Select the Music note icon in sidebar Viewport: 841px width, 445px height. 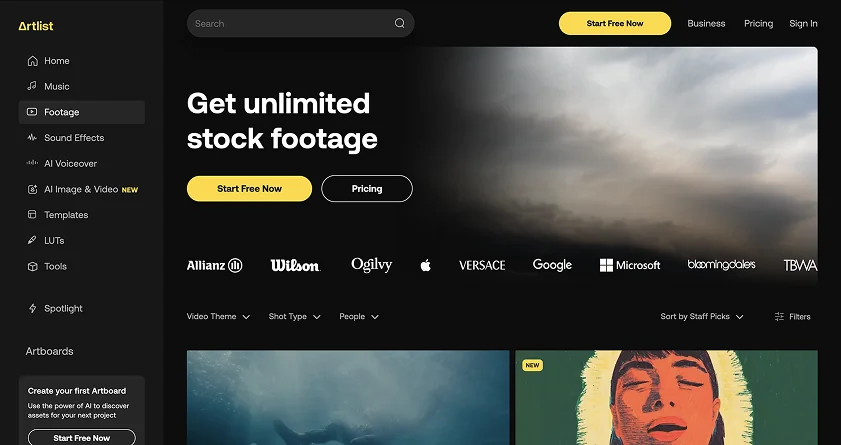pos(32,86)
